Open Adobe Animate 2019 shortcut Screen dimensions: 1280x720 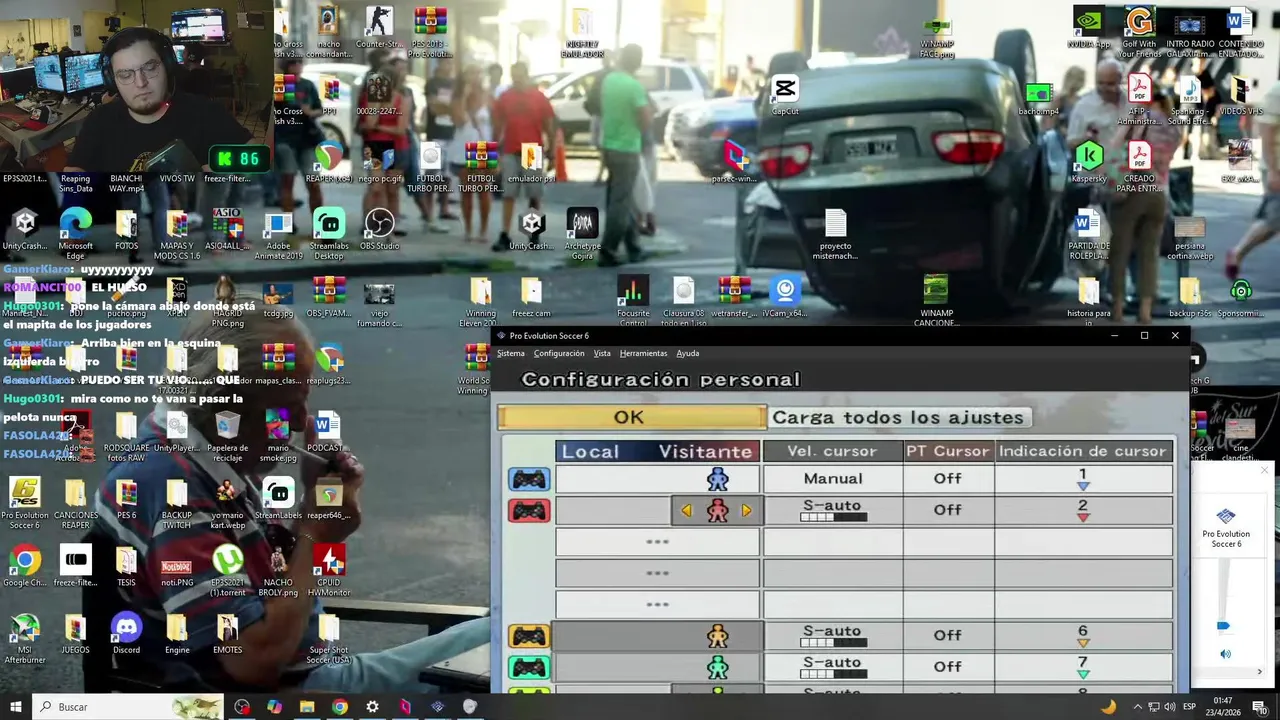(x=278, y=234)
